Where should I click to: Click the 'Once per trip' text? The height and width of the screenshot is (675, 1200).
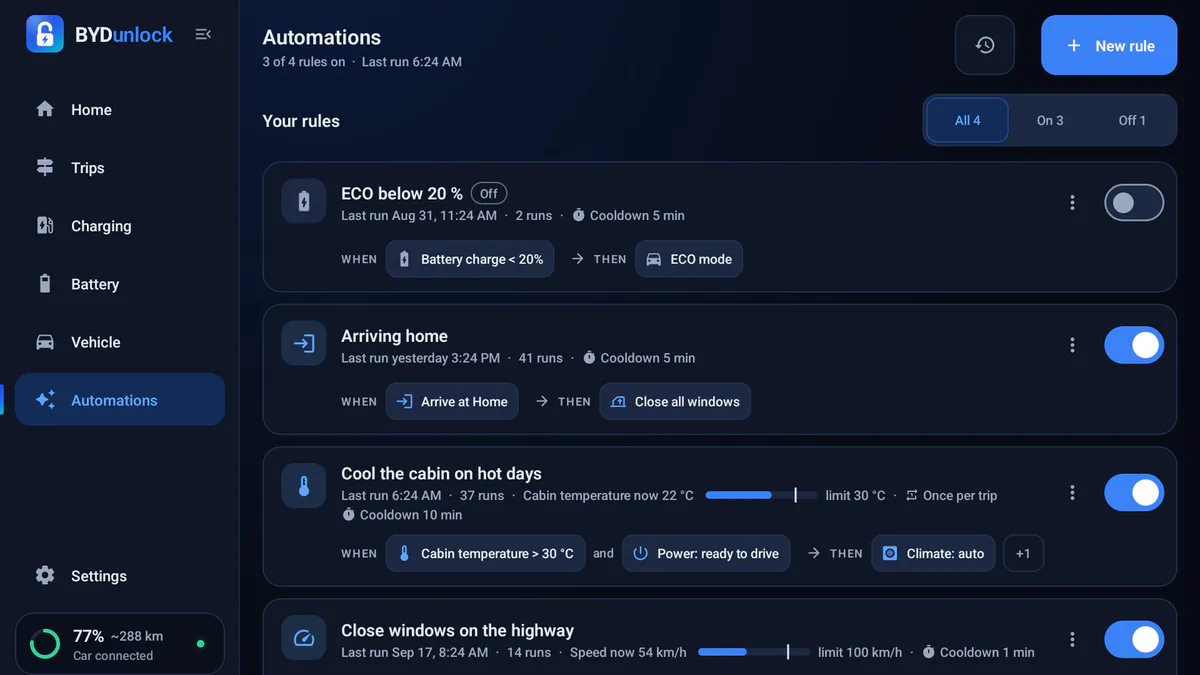[960, 495]
